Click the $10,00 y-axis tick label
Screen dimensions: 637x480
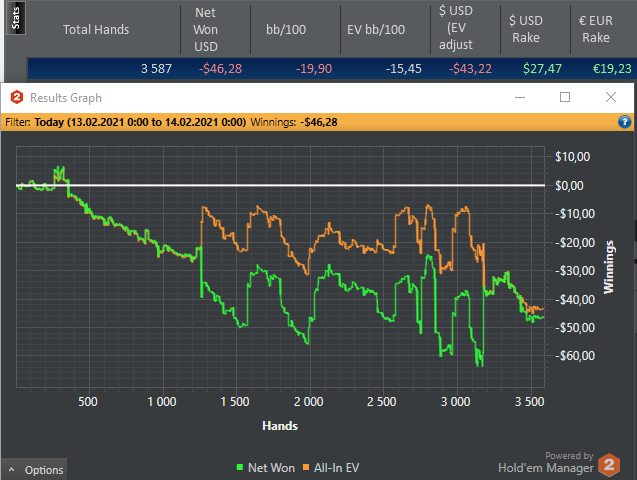pos(572,157)
